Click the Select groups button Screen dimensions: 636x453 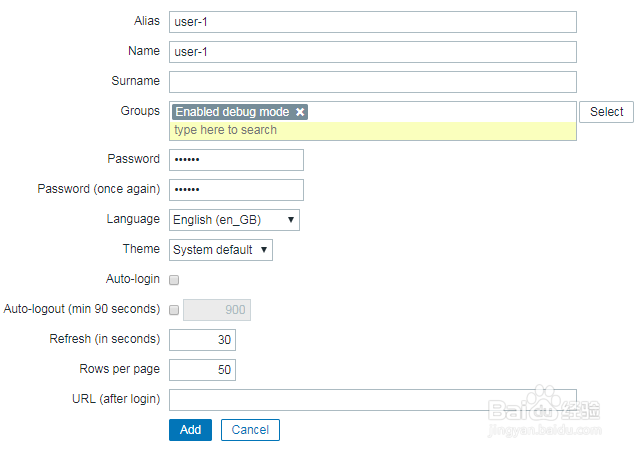click(606, 112)
